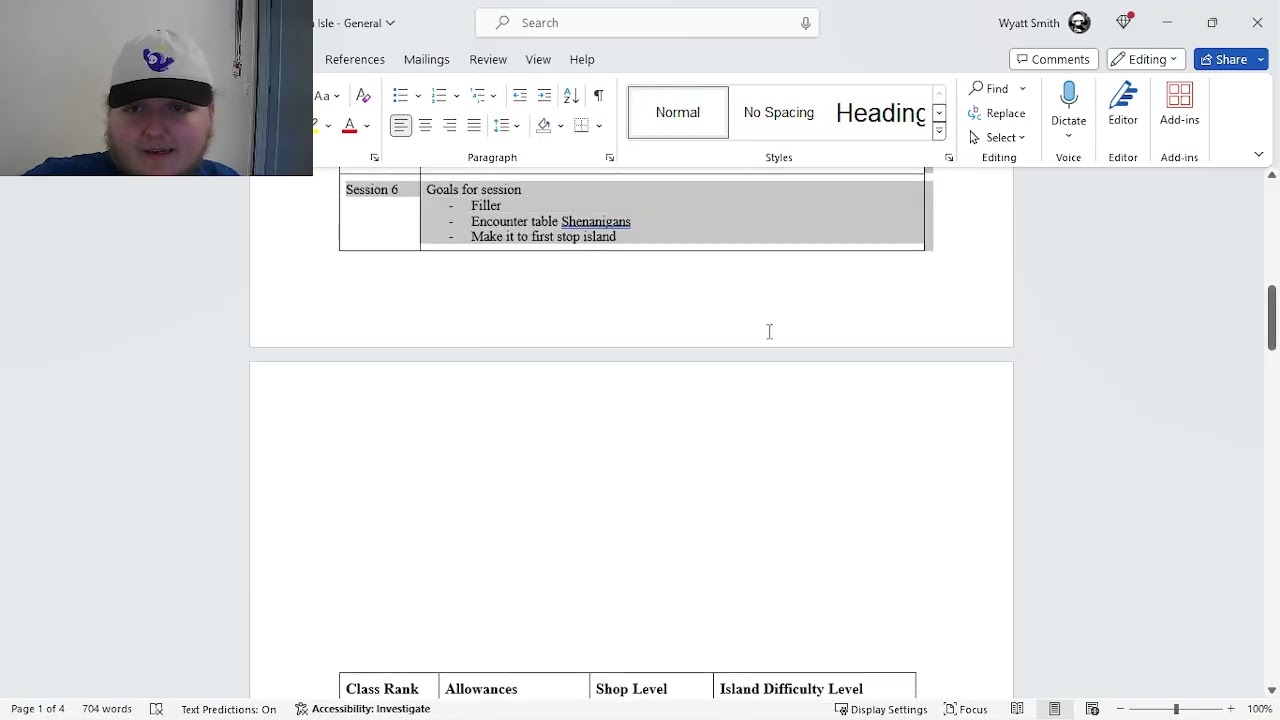
Task: Center align the paragraph
Action: tap(425, 125)
